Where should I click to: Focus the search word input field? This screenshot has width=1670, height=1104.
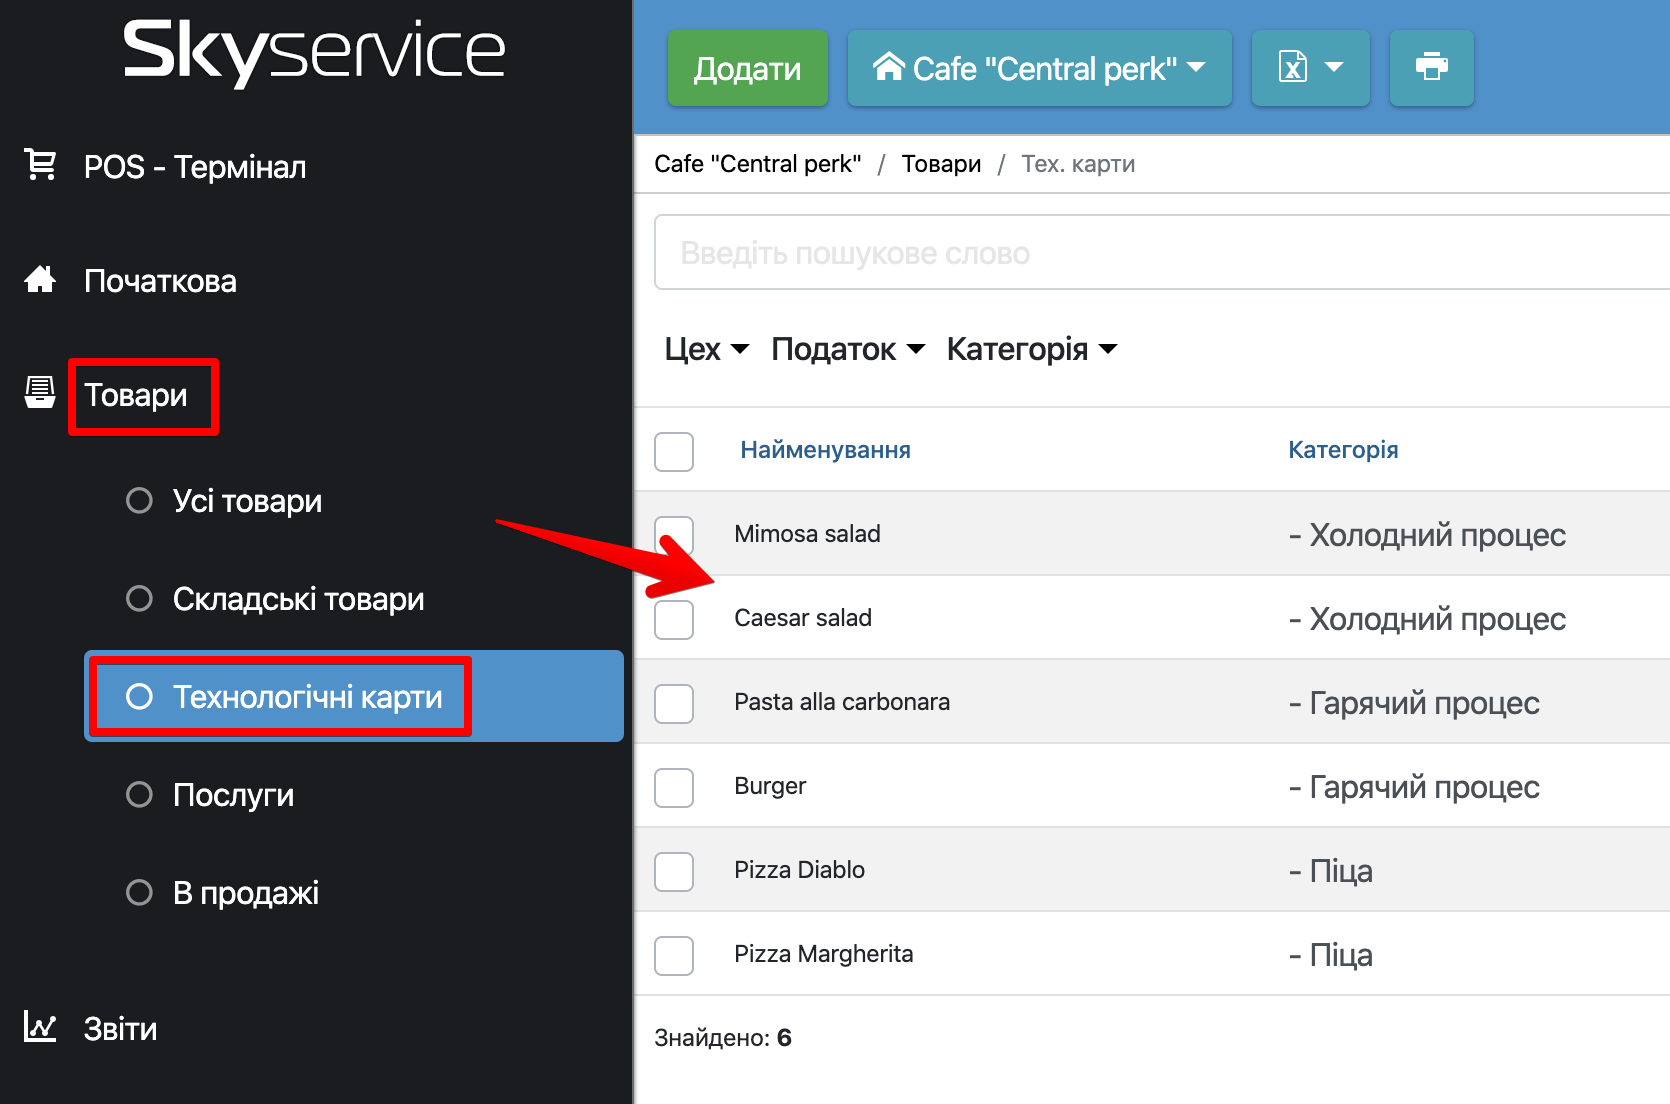pos(1160,253)
